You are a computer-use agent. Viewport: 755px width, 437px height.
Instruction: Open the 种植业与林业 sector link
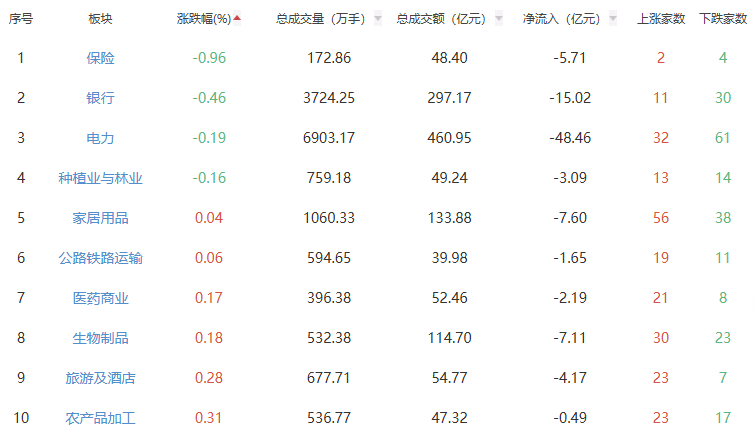tap(100, 178)
